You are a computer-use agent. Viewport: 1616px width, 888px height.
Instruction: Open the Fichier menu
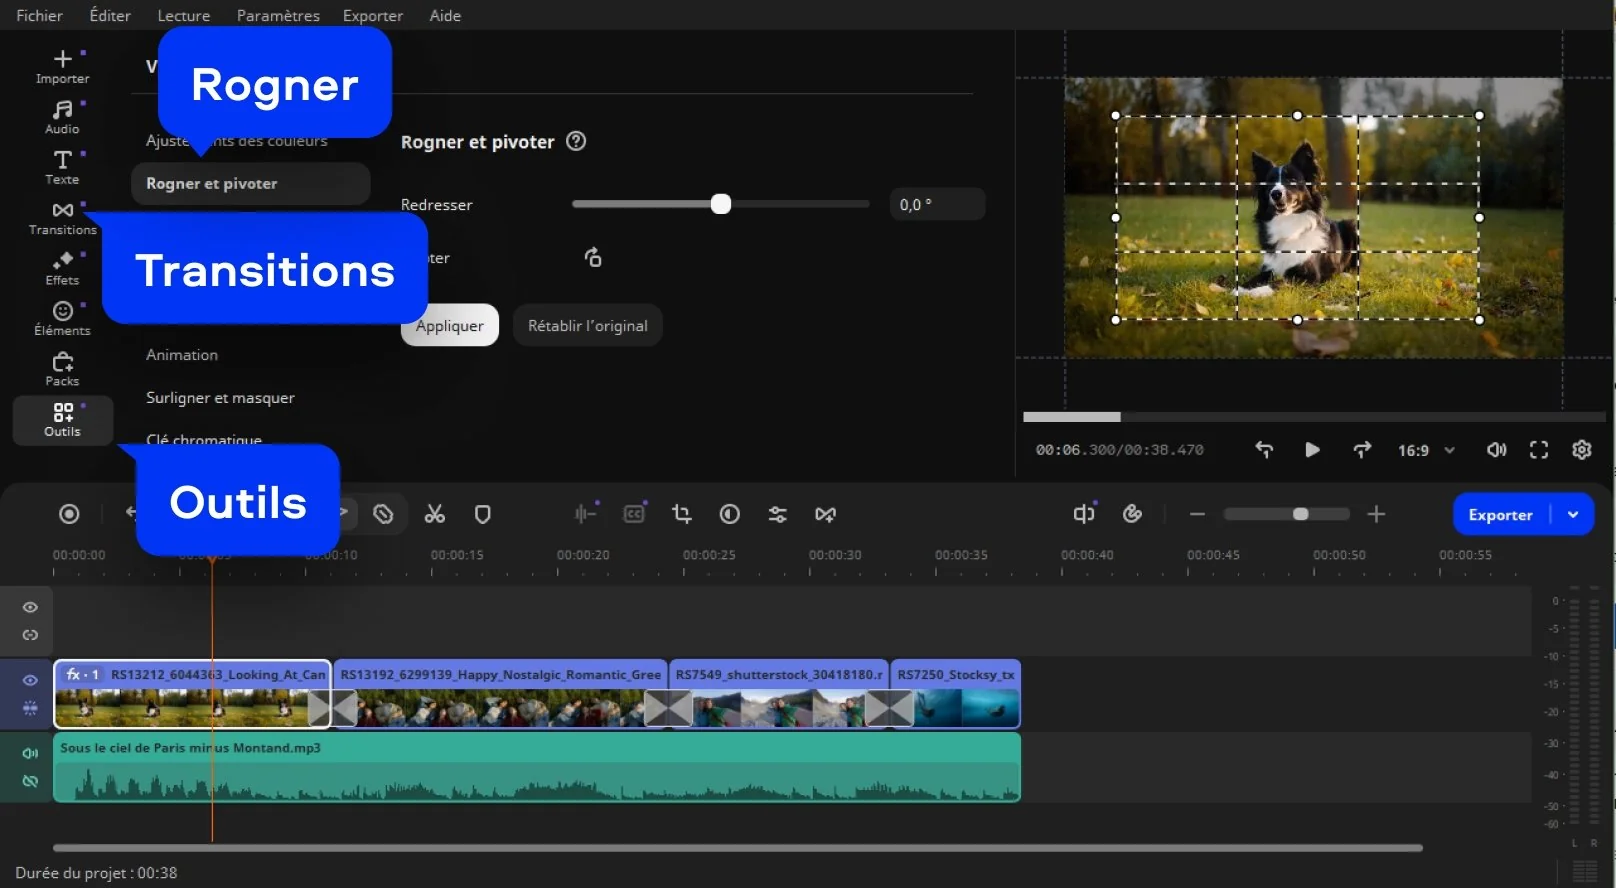(x=39, y=15)
